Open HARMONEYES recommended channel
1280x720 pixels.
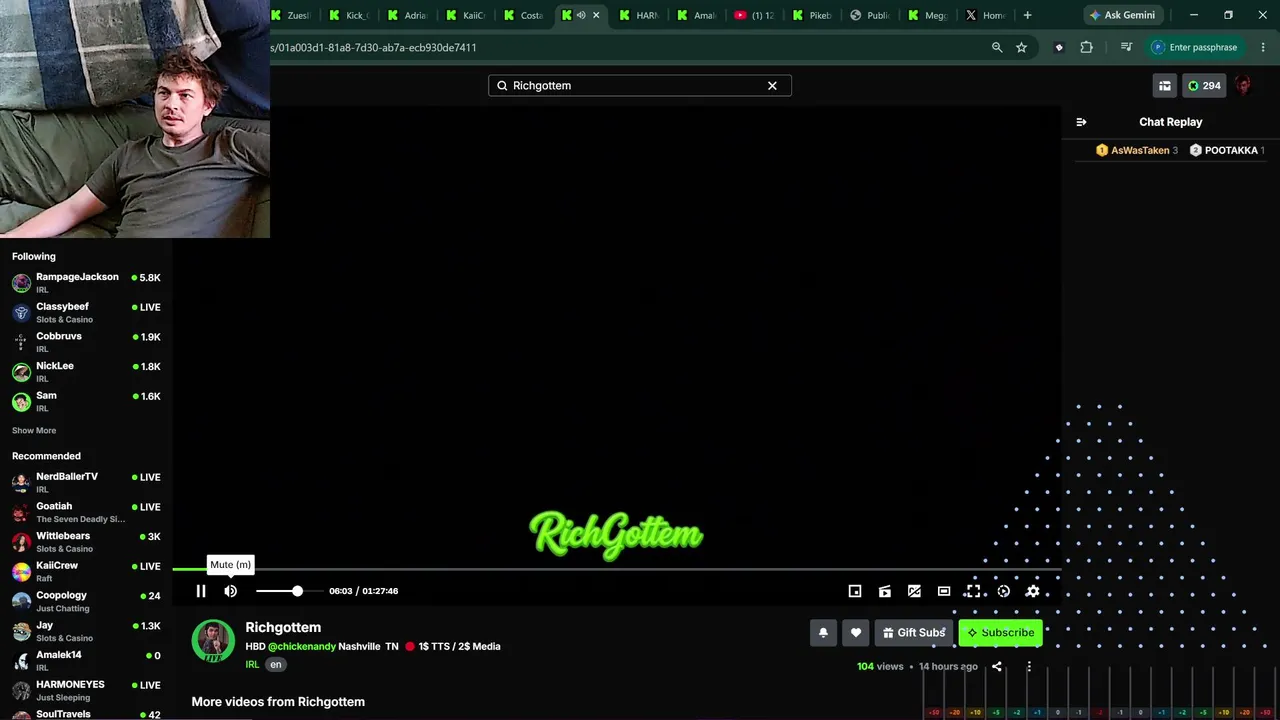86,691
